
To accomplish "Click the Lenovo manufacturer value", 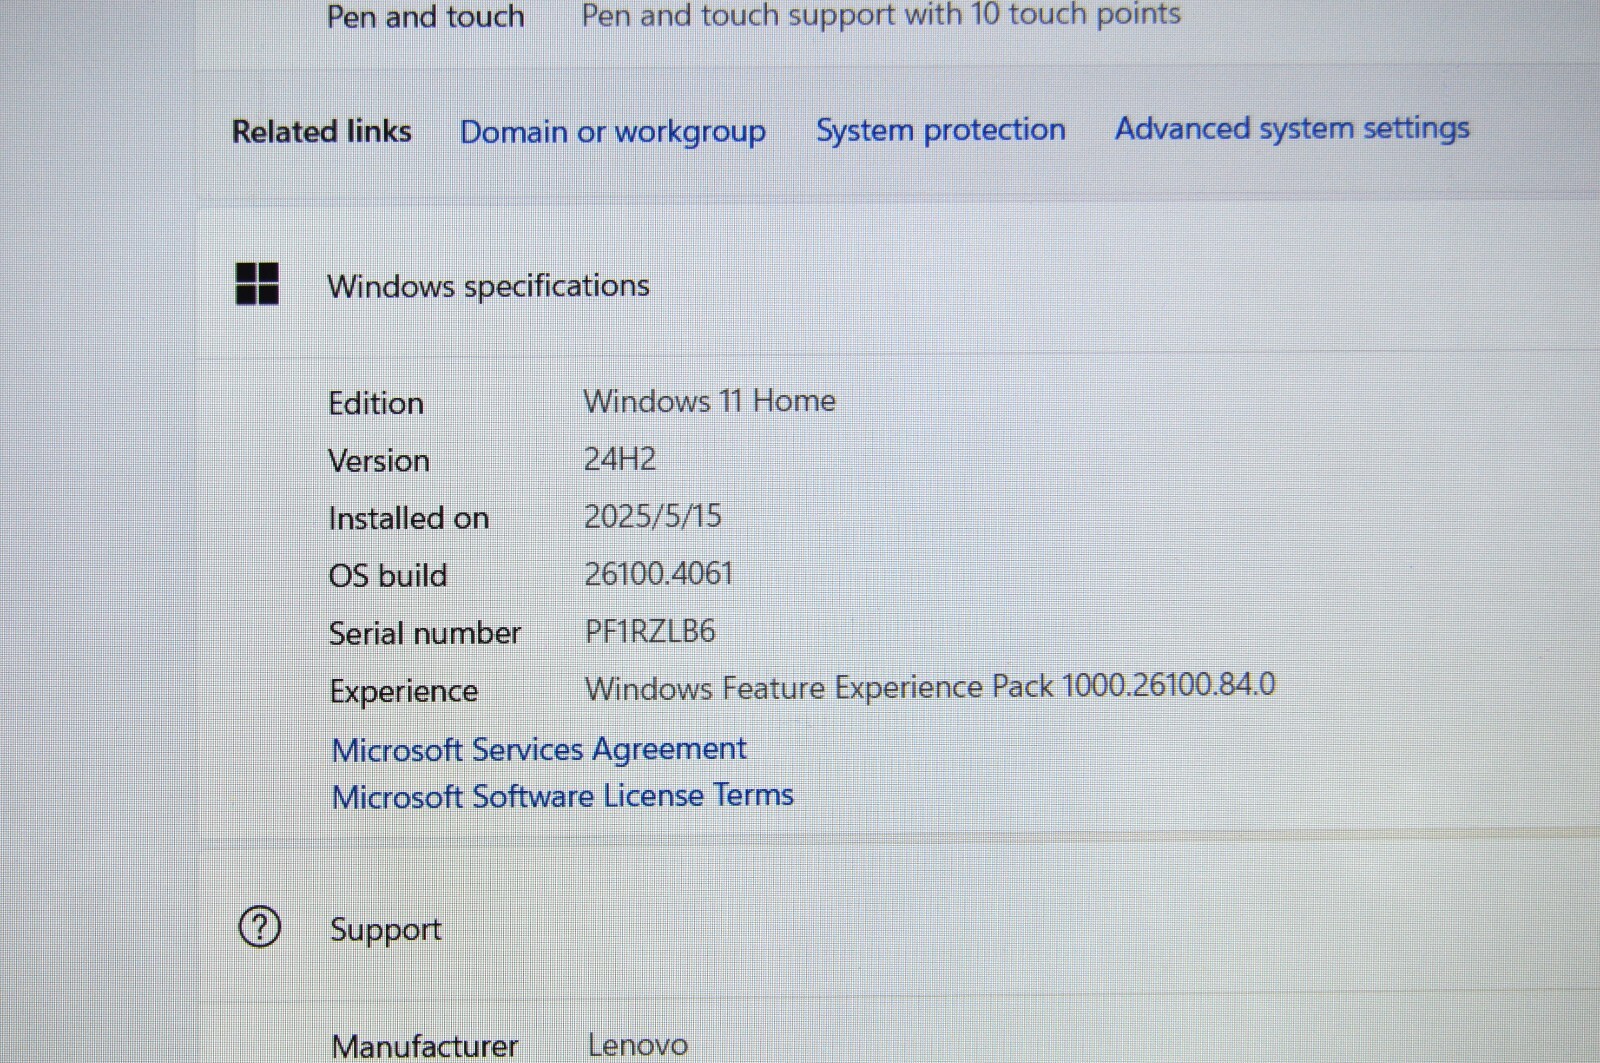I will (637, 1045).
